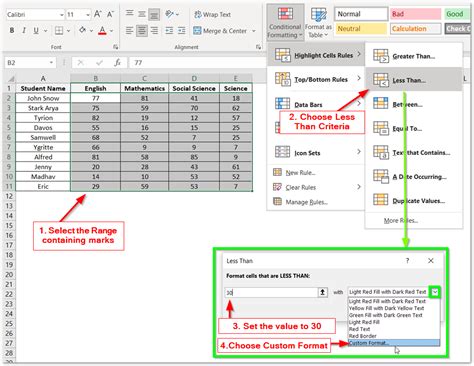Viewport: 474px width, 366px height.
Task: Select Custom Format... option
Action: [x=394, y=343]
